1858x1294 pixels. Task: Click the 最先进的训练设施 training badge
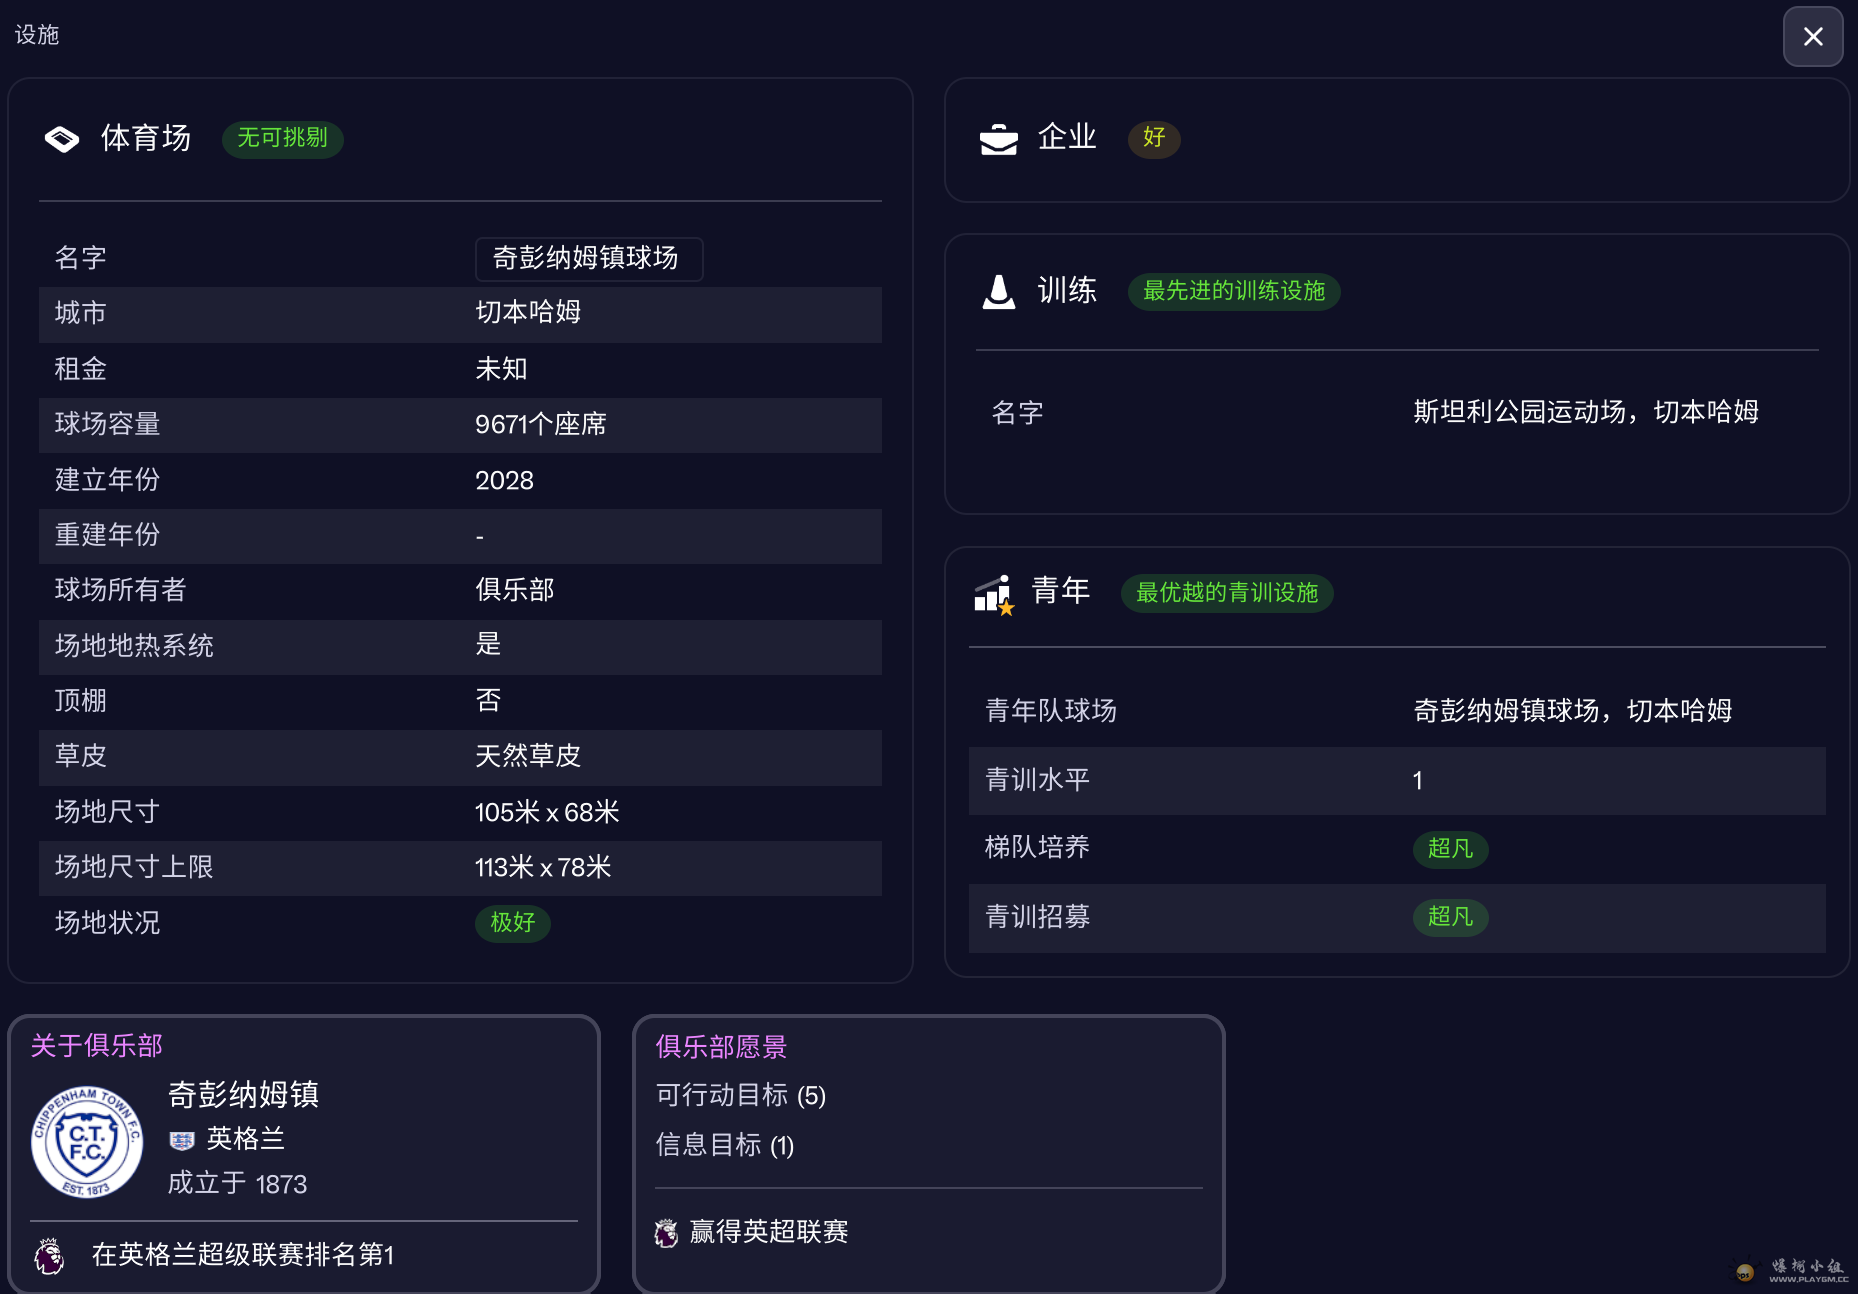1233,291
